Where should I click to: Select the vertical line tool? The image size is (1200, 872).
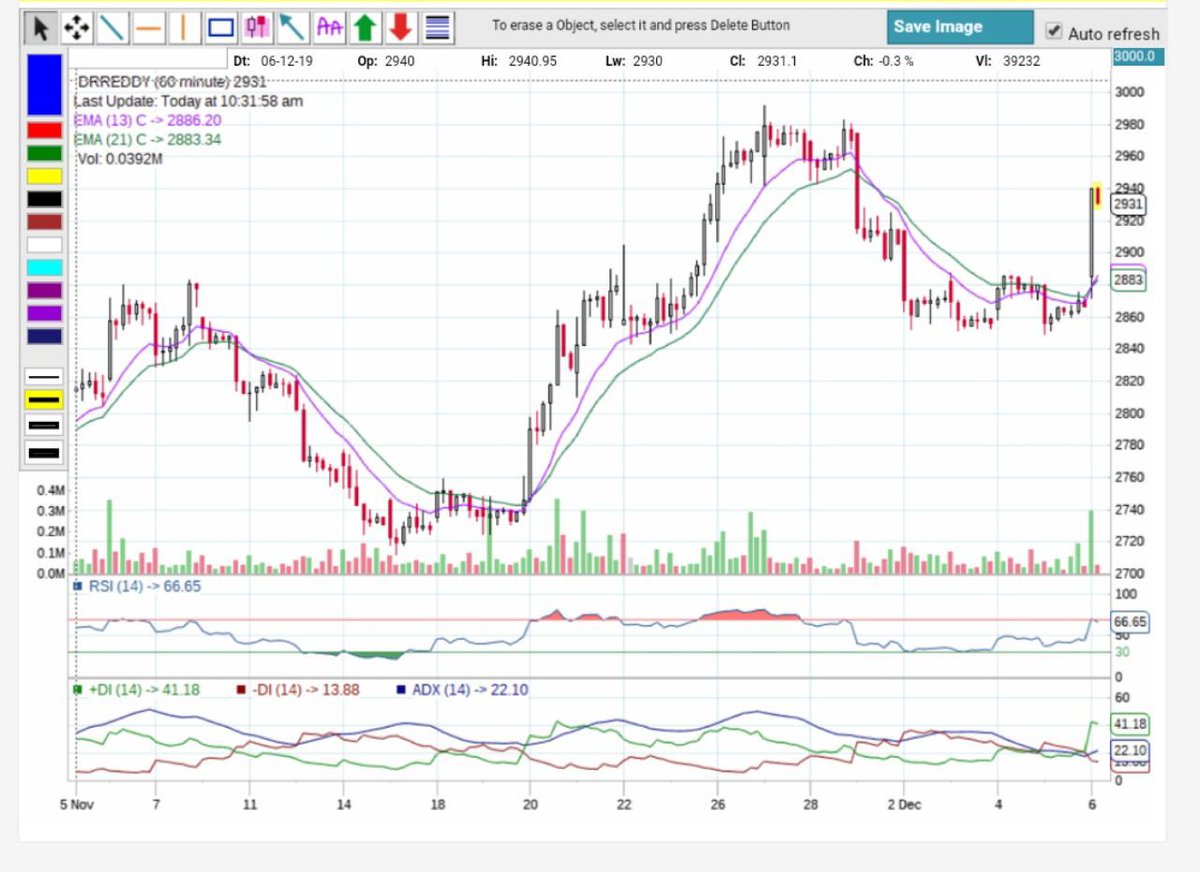pos(184,28)
